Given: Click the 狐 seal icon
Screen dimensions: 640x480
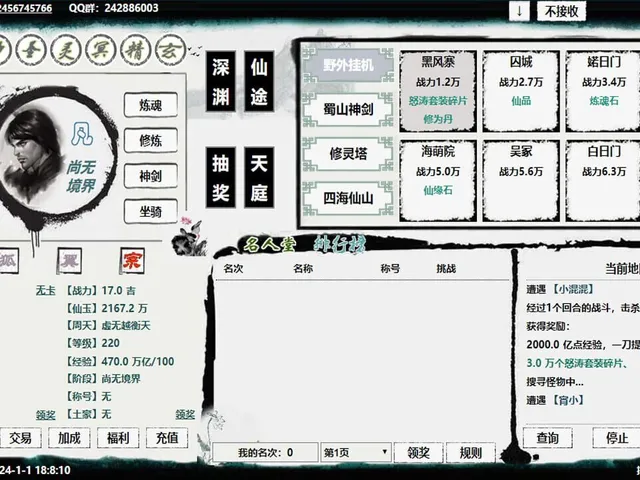Looking at the screenshot, I should coord(8,260).
